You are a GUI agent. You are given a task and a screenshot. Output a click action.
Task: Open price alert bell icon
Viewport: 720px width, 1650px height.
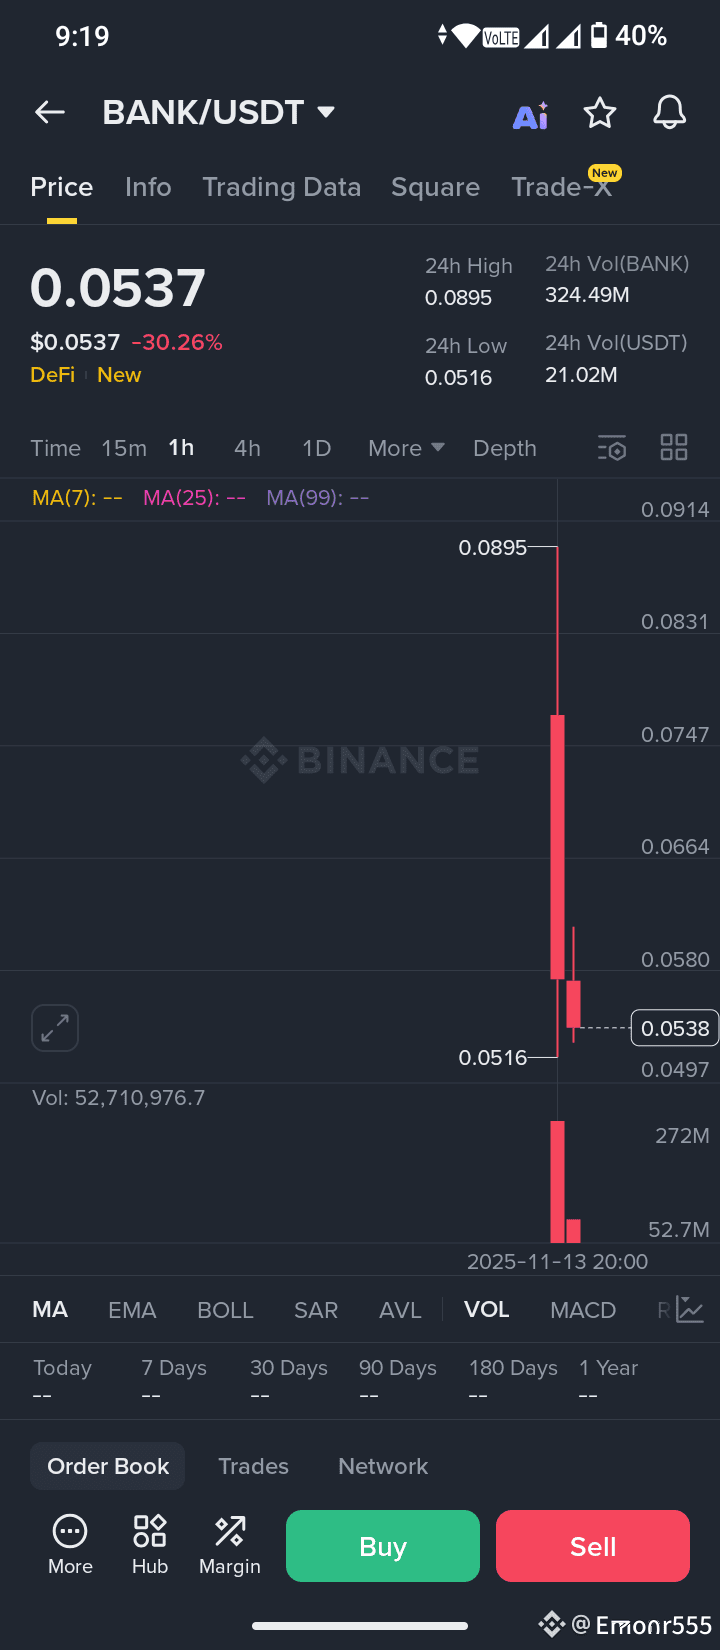(x=670, y=113)
